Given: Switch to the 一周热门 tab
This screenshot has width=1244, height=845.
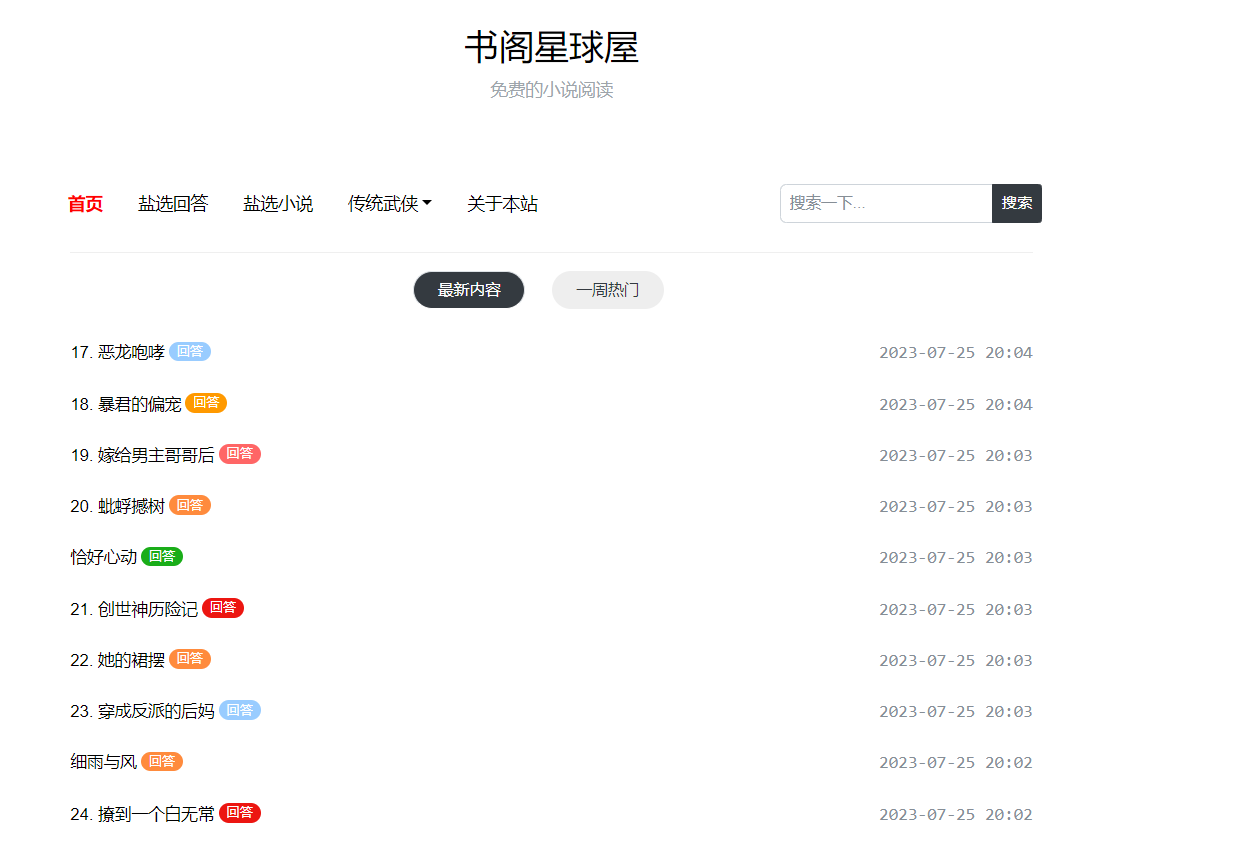Looking at the screenshot, I should (x=607, y=290).
